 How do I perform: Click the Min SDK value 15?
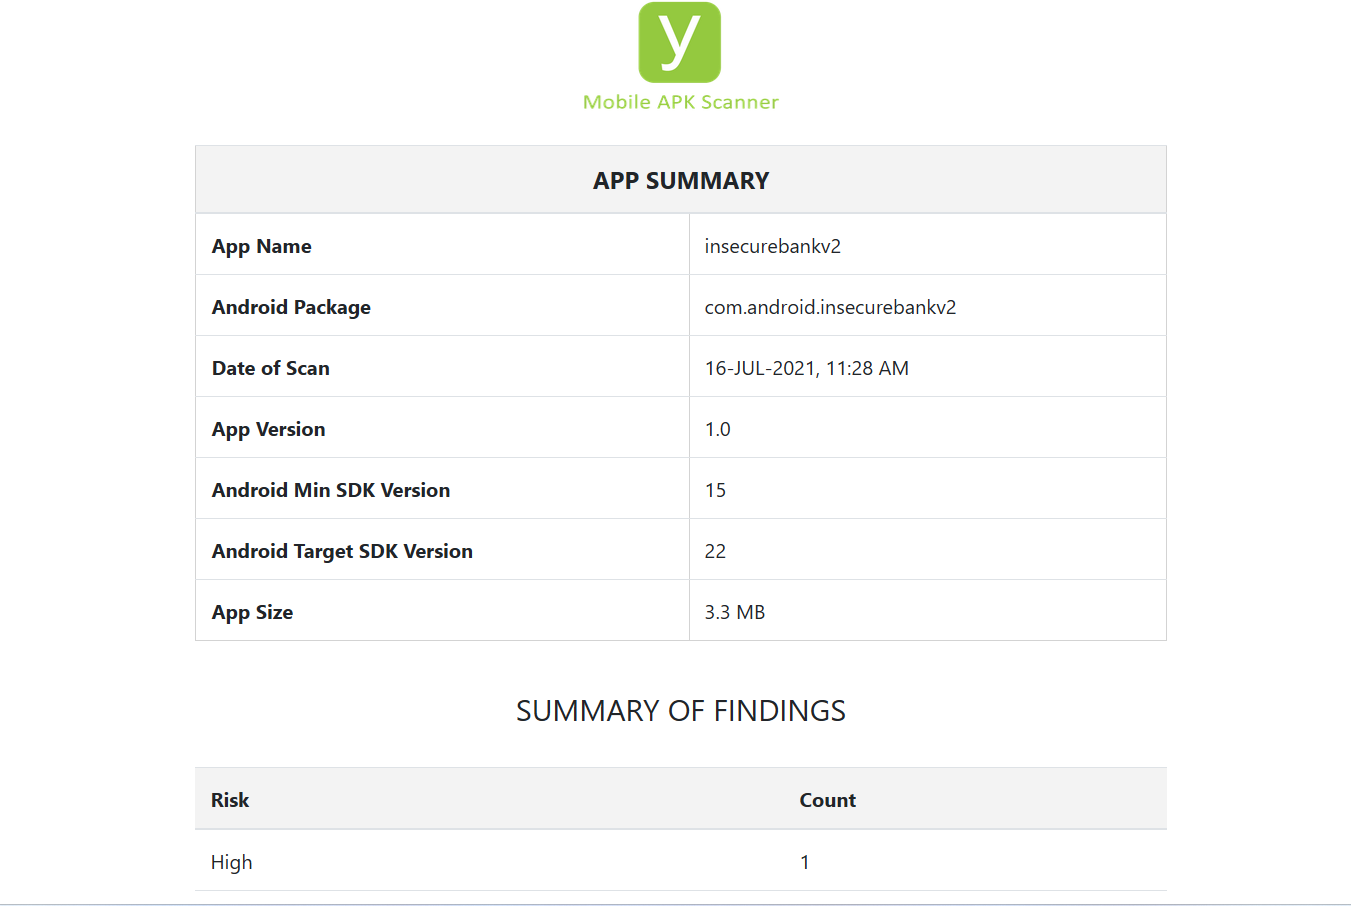(712, 489)
